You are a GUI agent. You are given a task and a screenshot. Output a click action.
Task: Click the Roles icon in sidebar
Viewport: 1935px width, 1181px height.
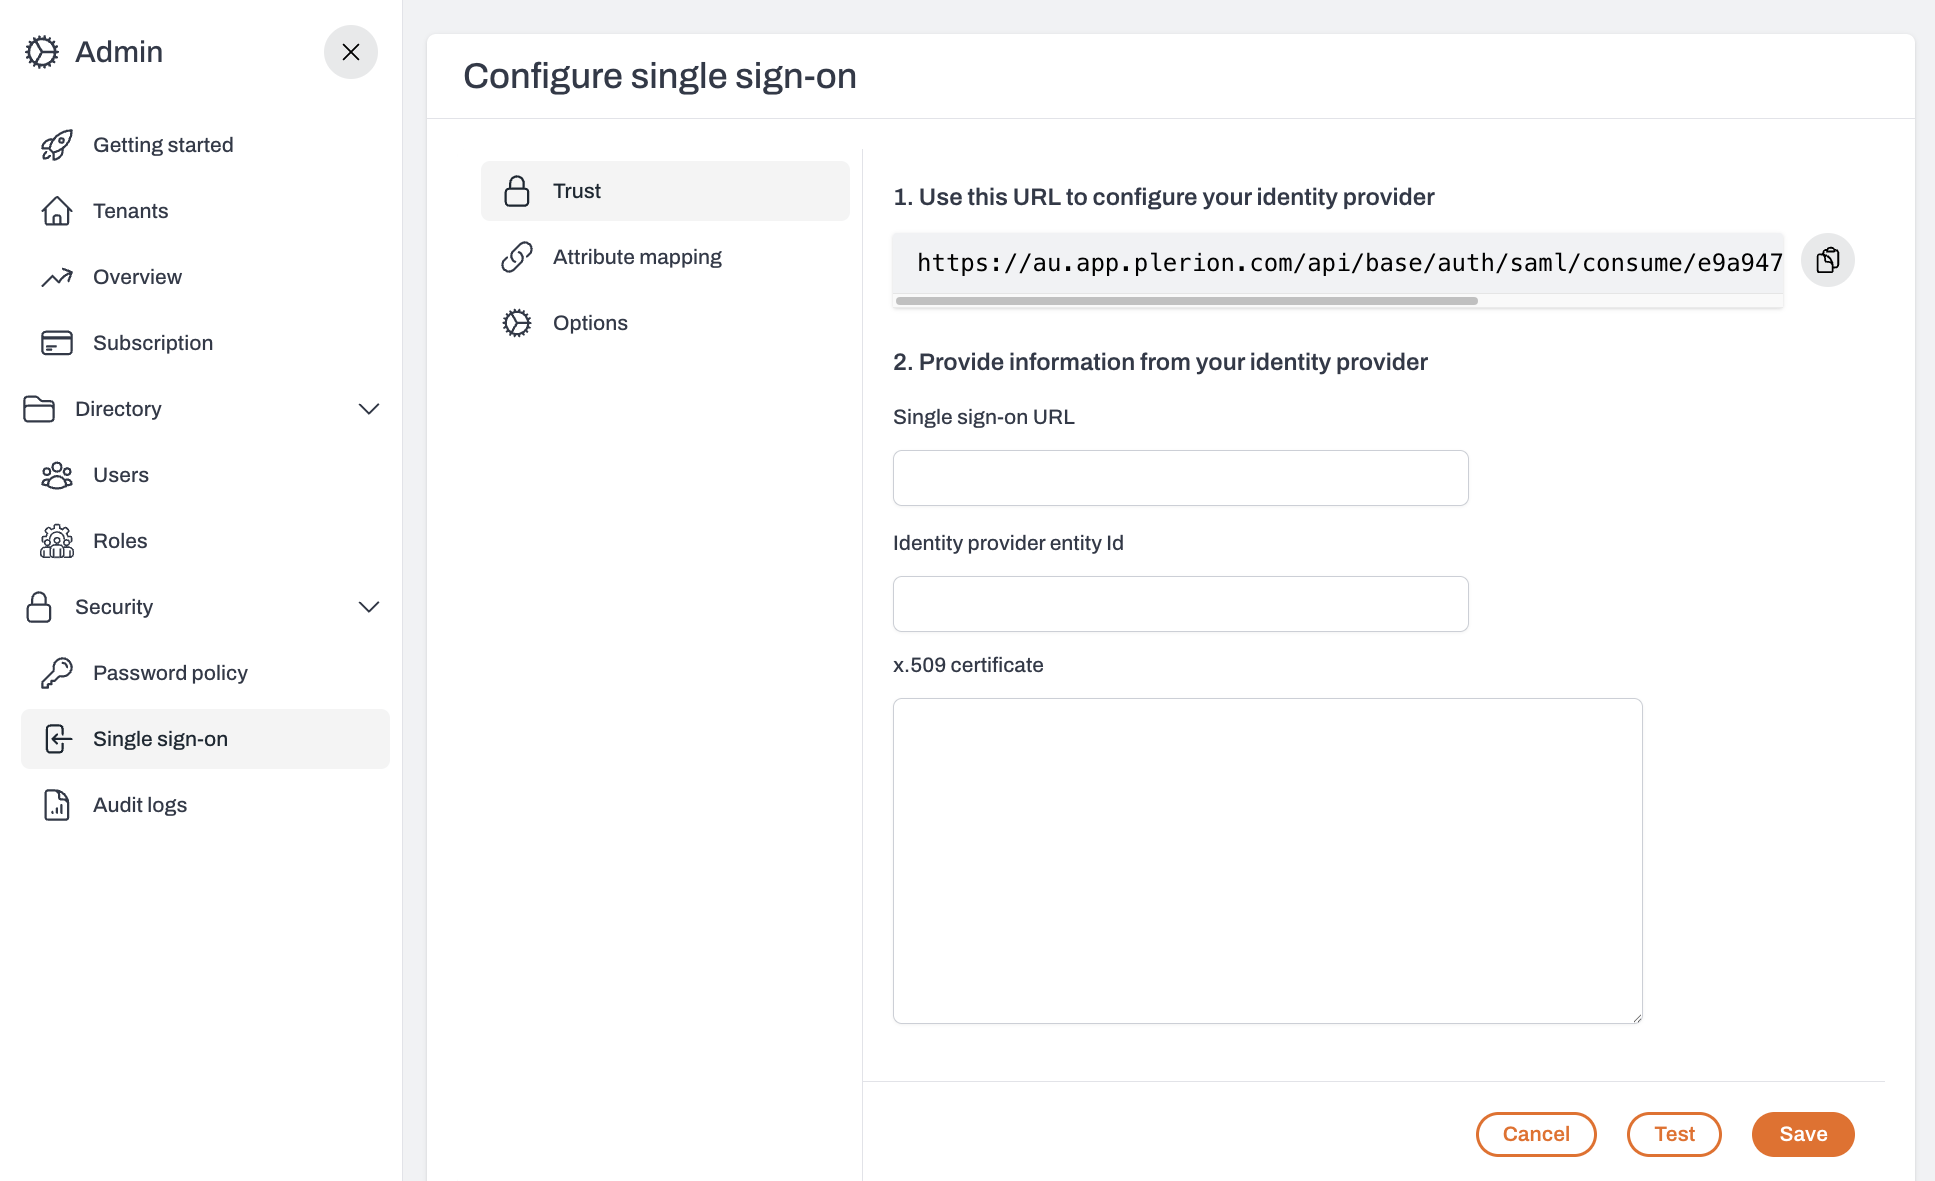pyautogui.click(x=57, y=541)
